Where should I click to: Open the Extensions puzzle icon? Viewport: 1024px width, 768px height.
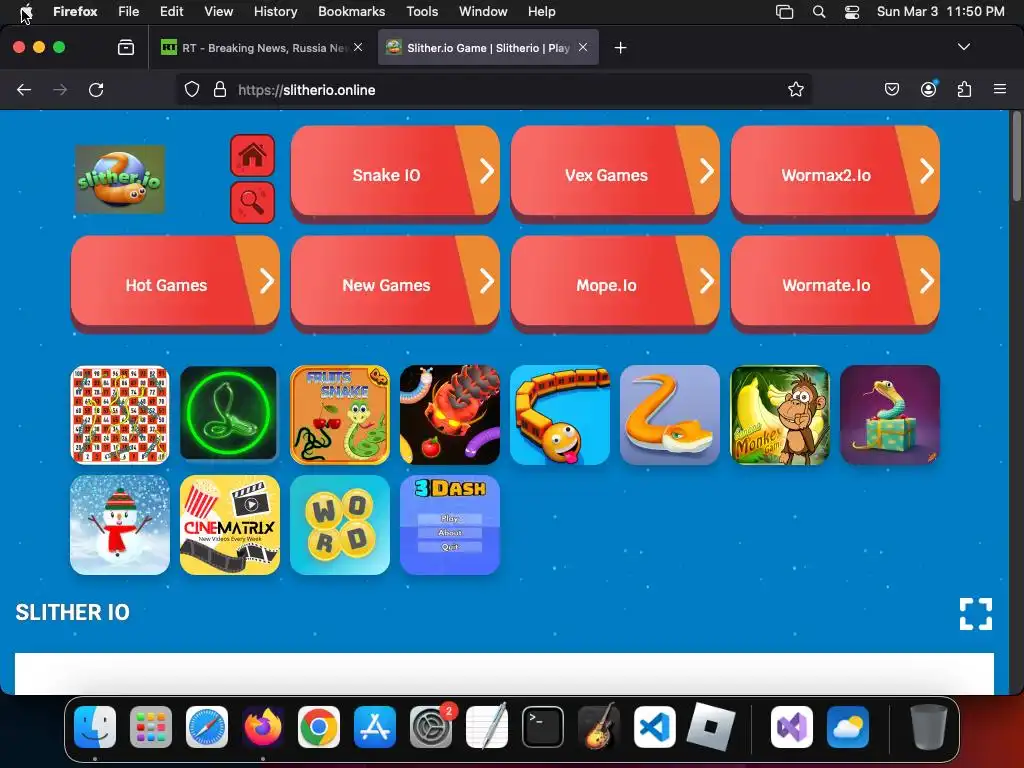pyautogui.click(x=965, y=90)
